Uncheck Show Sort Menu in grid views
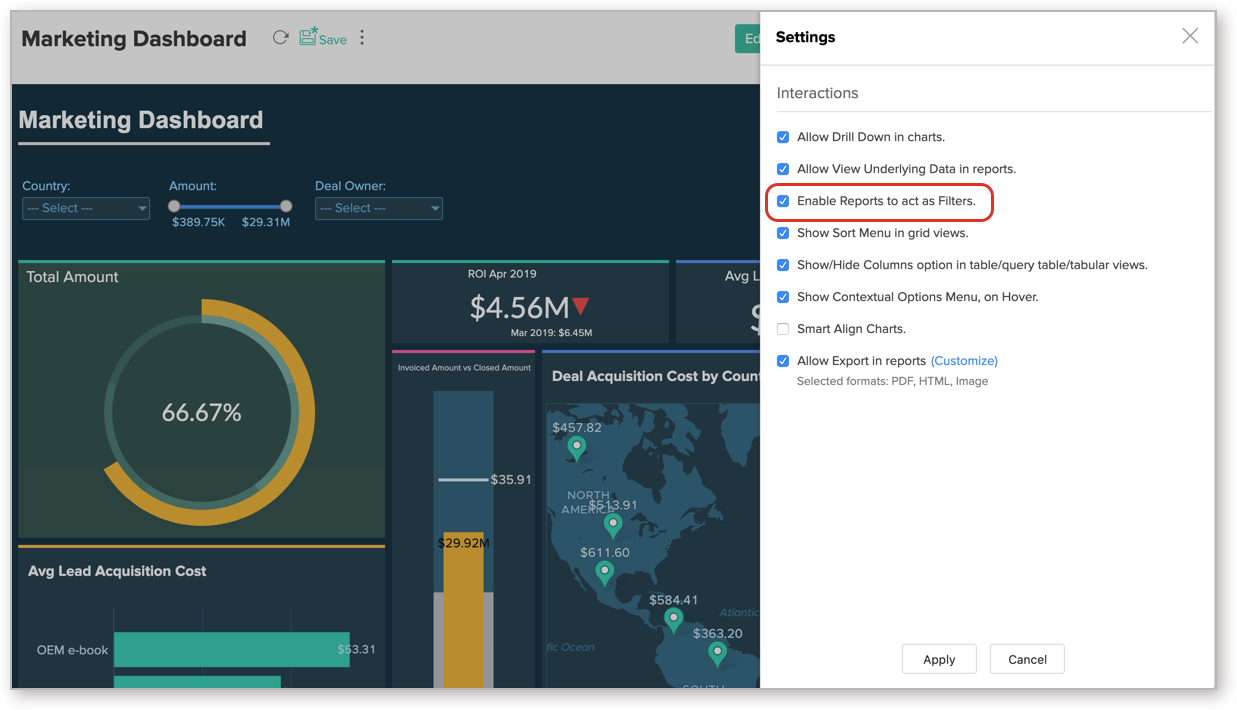1237x710 pixels. click(783, 232)
